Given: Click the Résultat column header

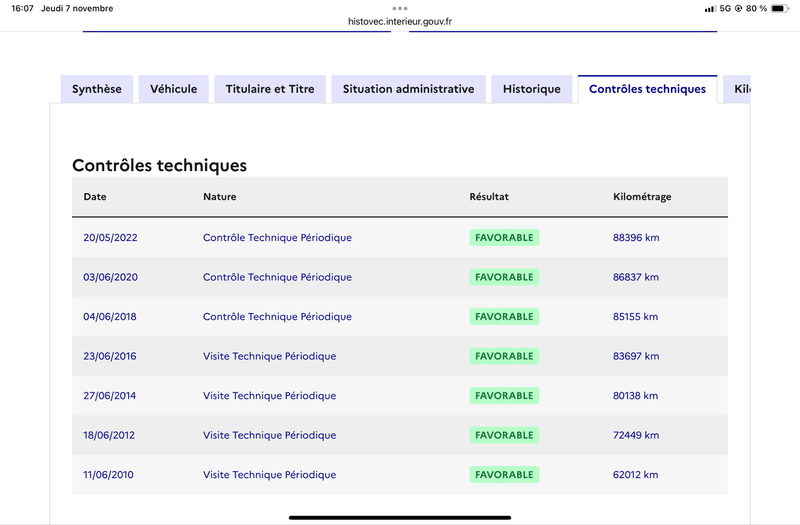Looking at the screenshot, I should (489, 196).
